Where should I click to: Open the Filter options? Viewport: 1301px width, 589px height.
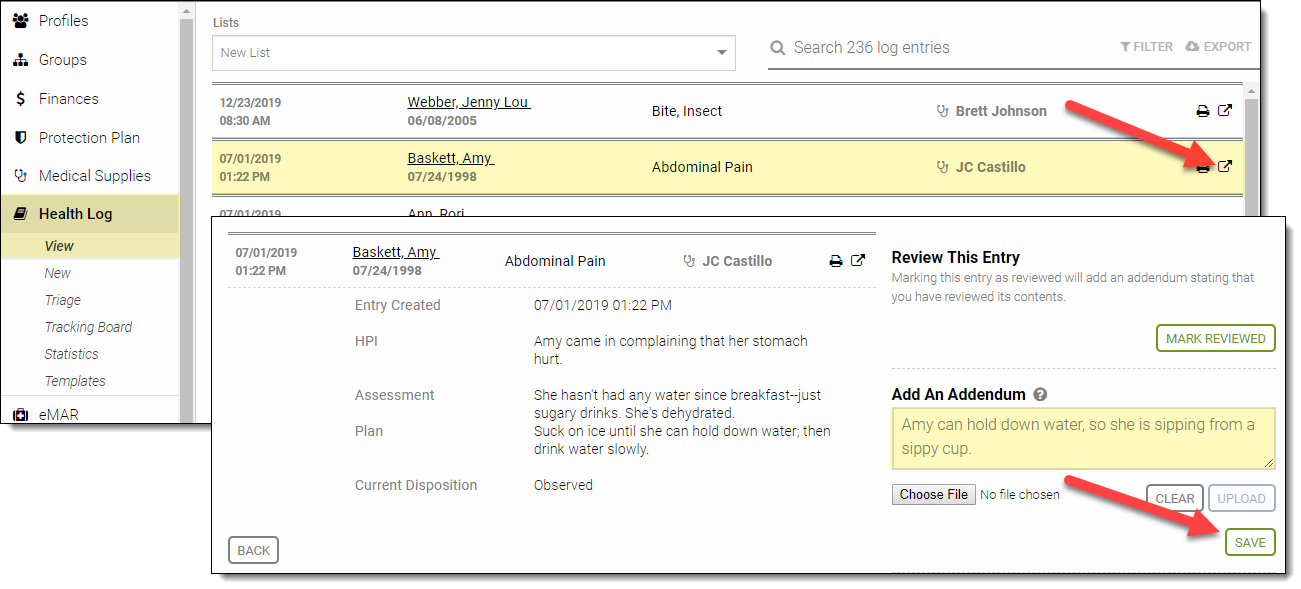(1146, 47)
